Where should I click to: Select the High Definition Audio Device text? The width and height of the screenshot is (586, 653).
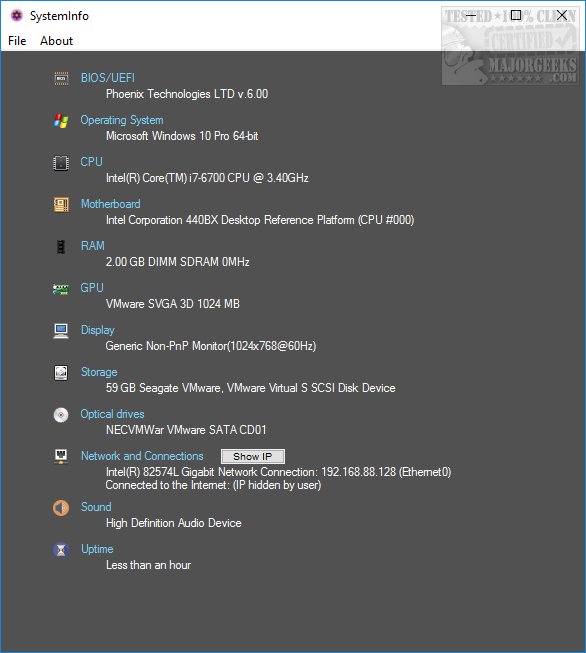point(174,523)
